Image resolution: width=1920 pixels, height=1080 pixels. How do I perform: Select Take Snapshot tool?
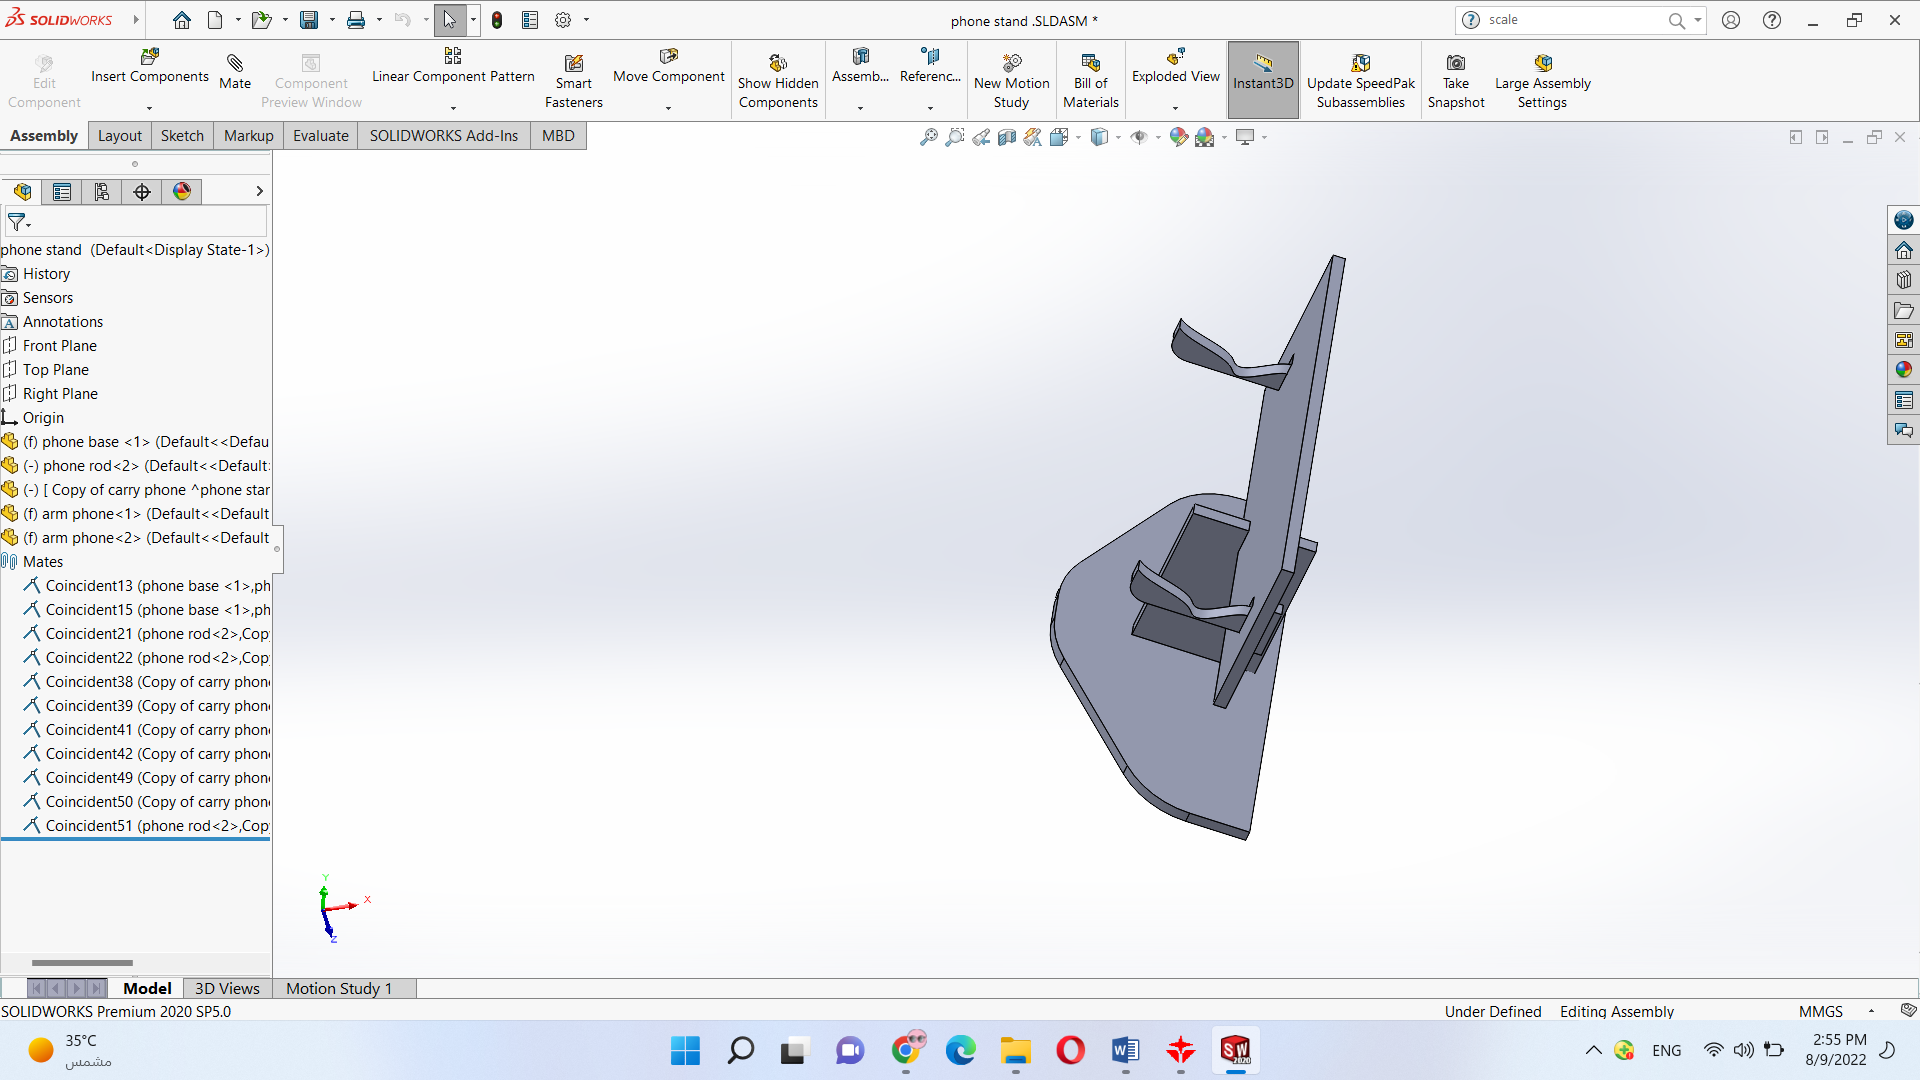(x=1455, y=64)
